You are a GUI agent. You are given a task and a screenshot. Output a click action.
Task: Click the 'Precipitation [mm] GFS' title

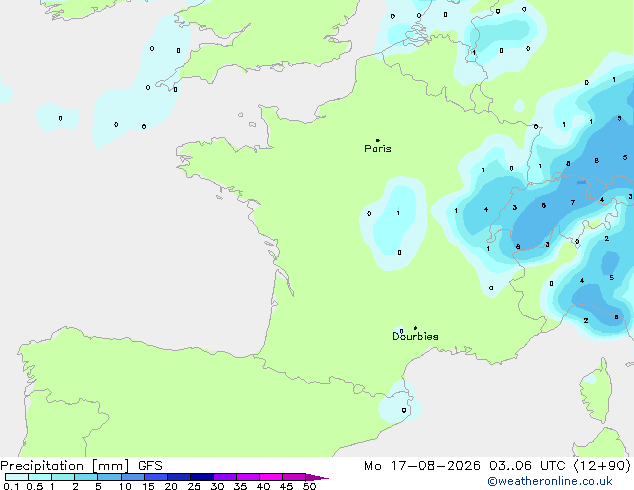(x=81, y=466)
